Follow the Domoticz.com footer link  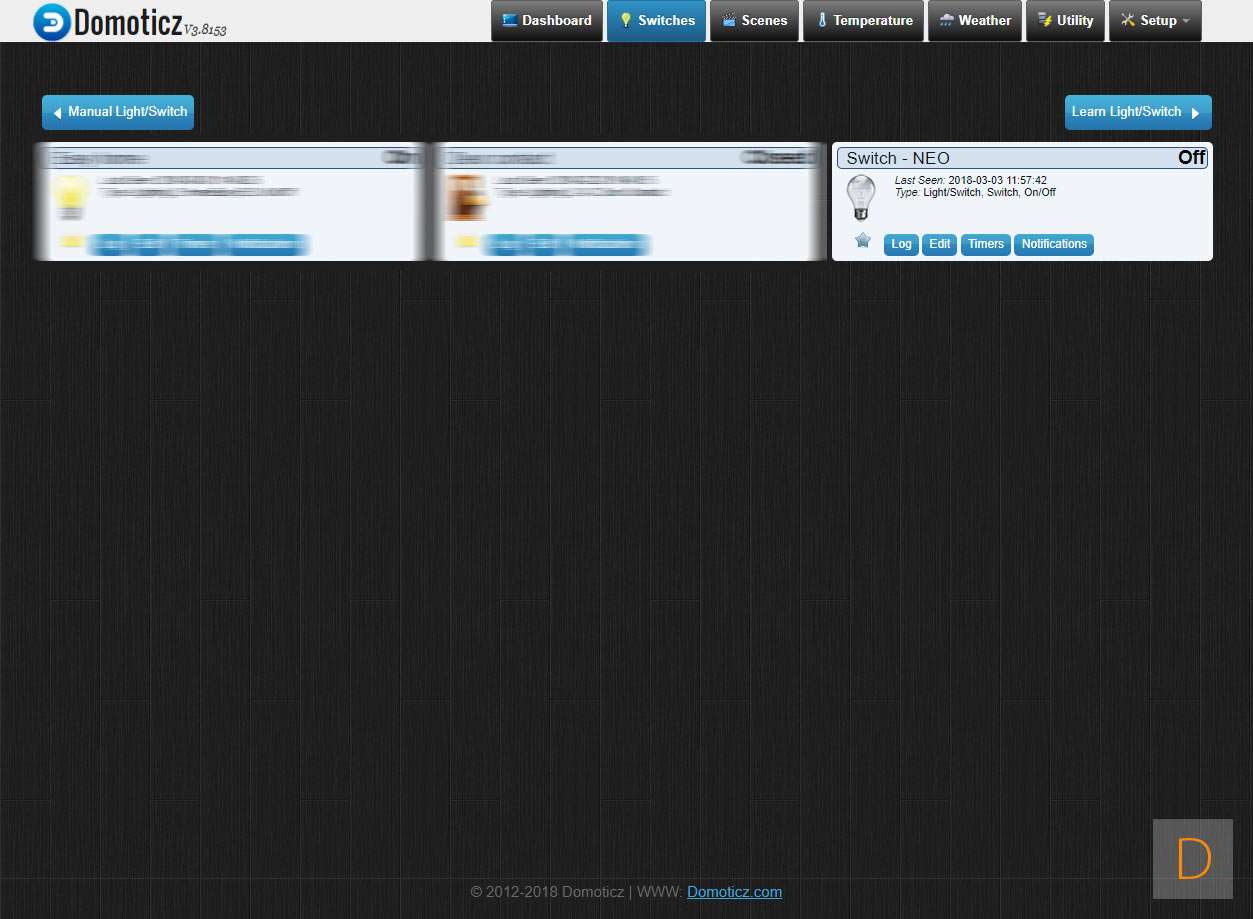(x=734, y=892)
